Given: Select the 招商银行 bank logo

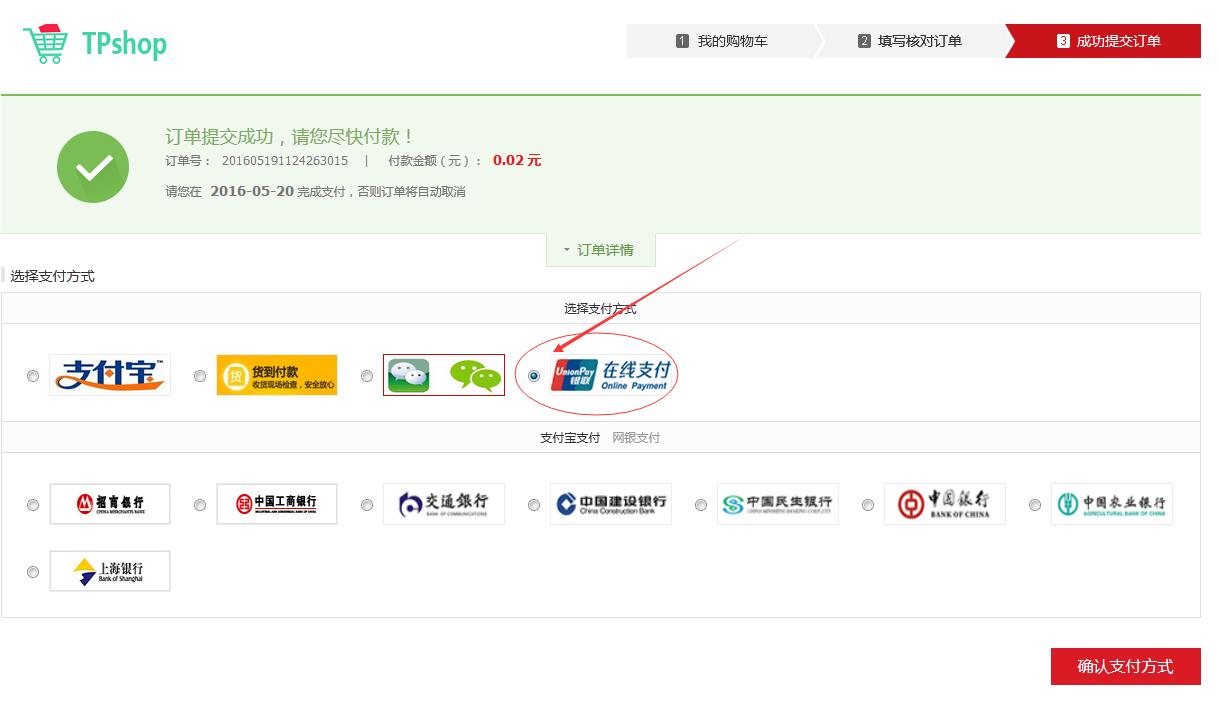Looking at the screenshot, I should point(110,503).
